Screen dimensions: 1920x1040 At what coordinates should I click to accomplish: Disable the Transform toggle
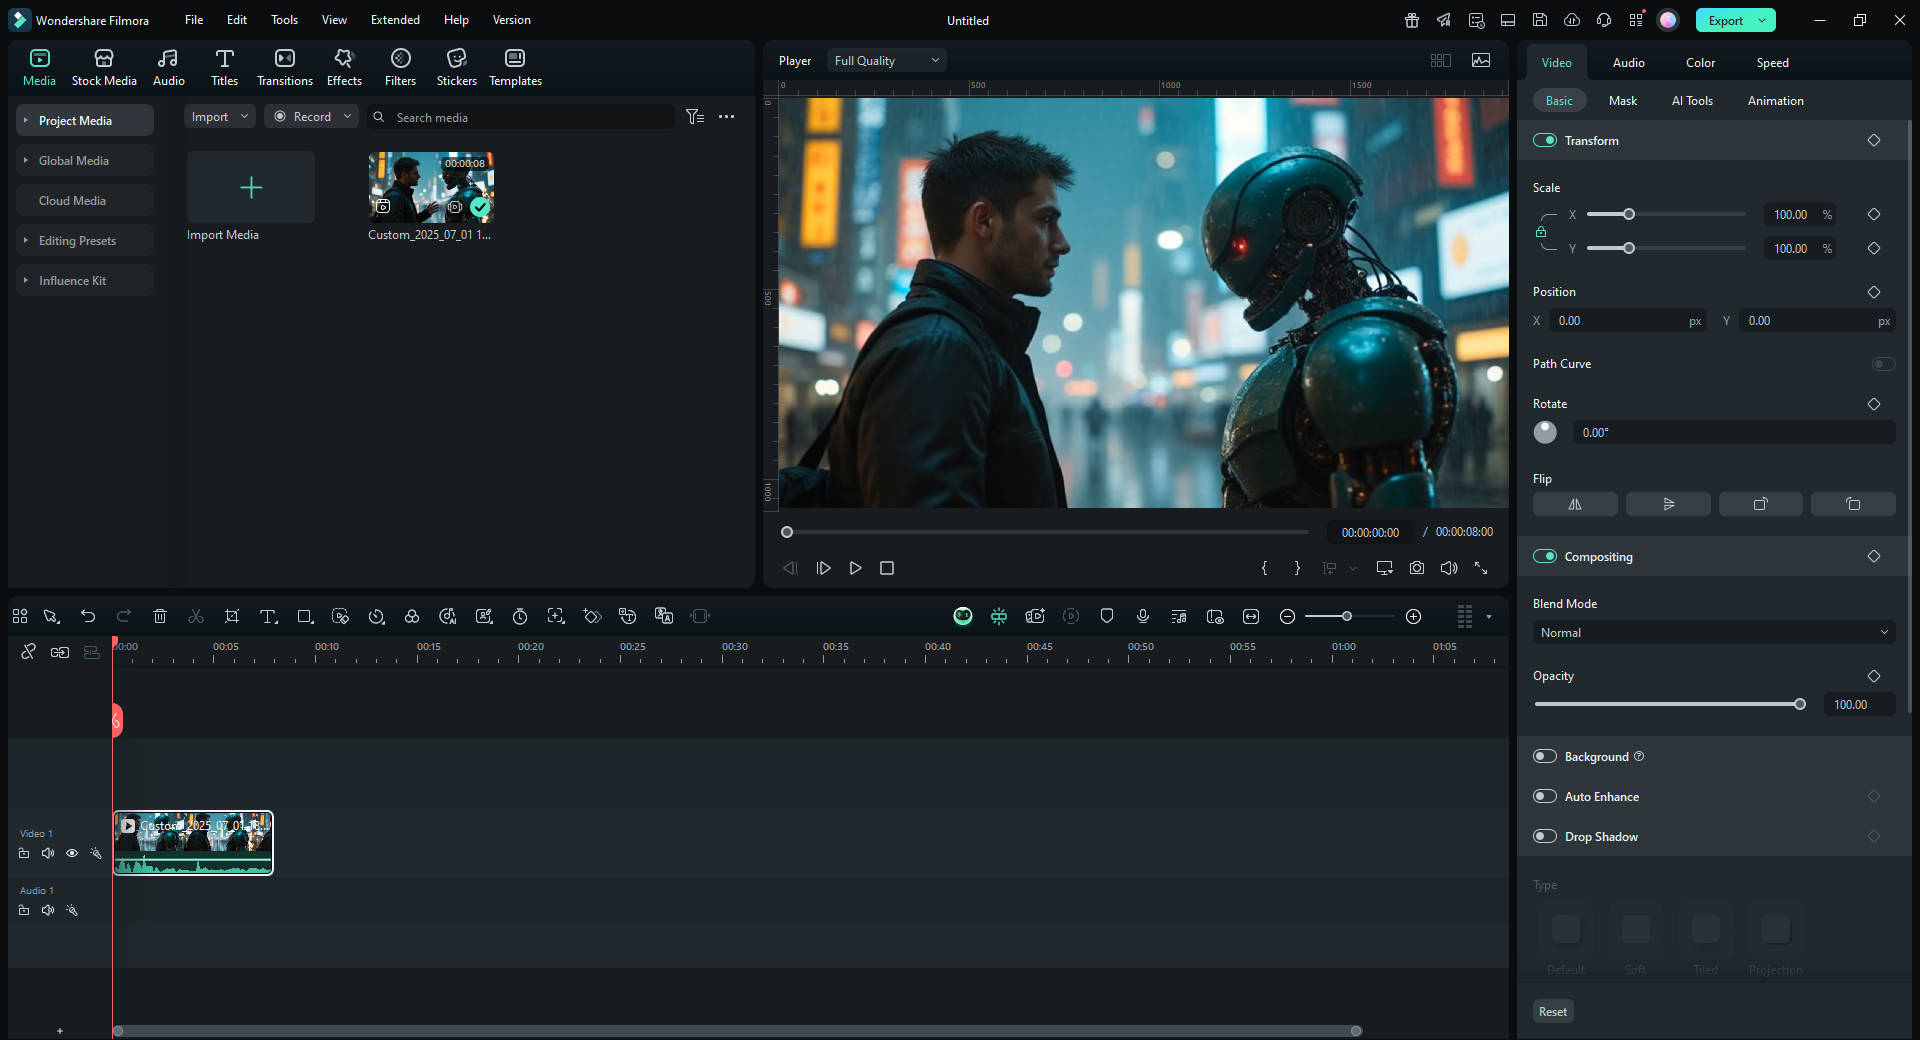click(x=1545, y=140)
